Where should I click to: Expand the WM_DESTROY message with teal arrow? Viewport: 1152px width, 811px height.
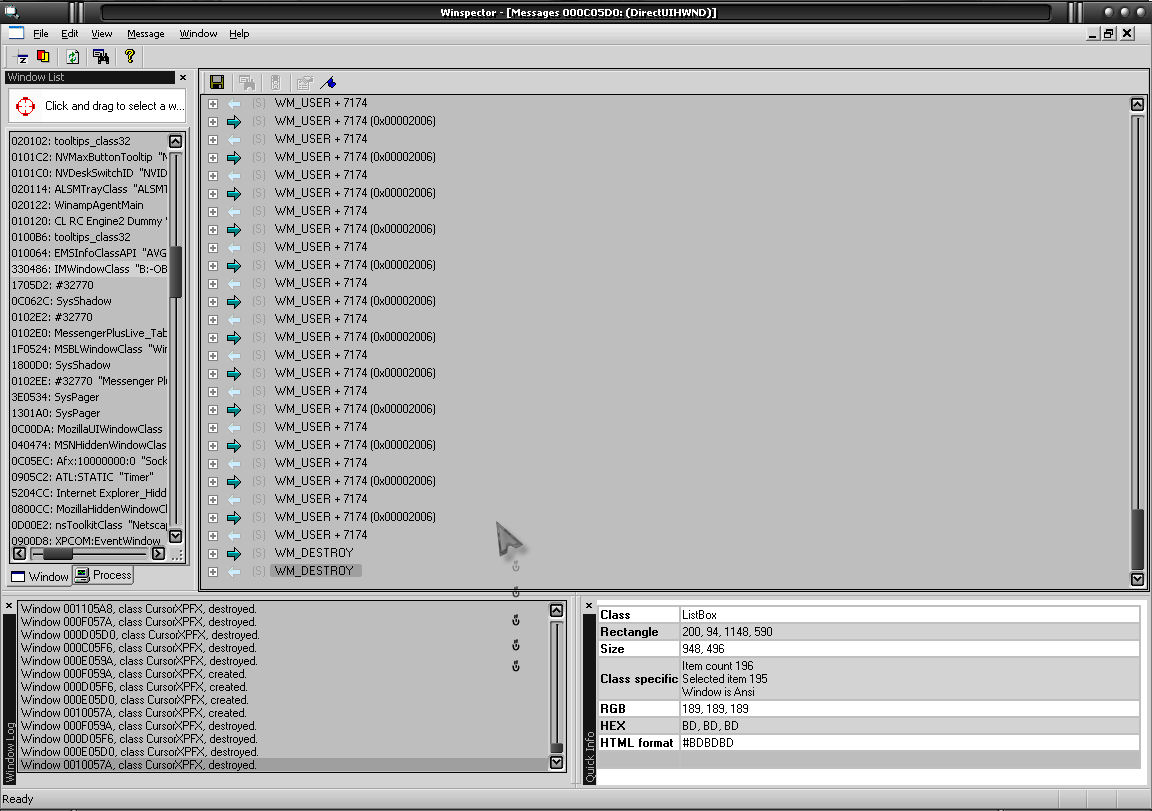[x=213, y=553]
